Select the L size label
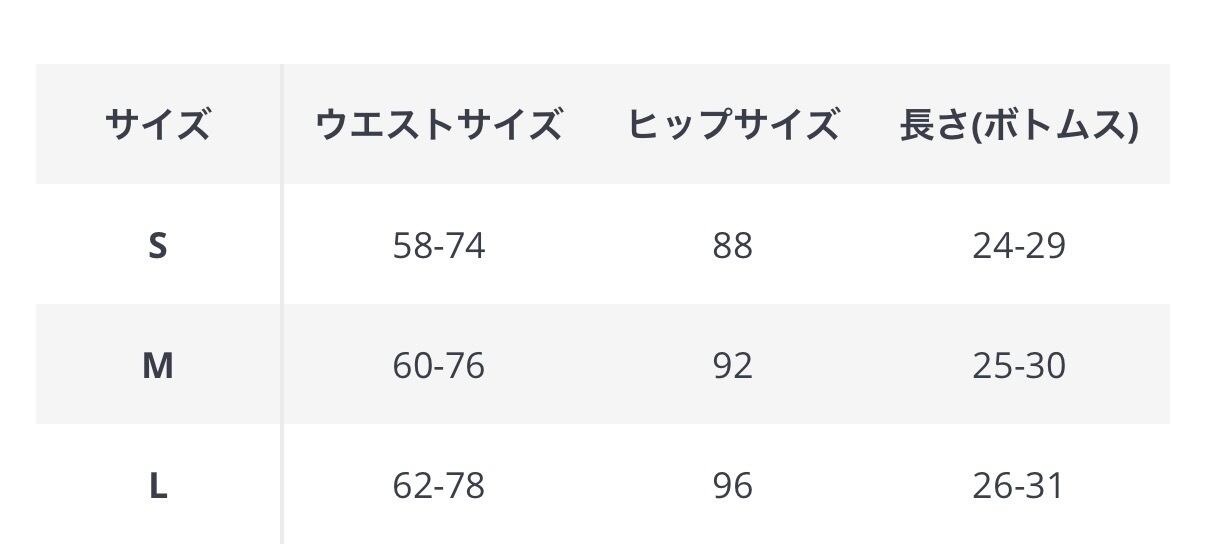 (158, 487)
